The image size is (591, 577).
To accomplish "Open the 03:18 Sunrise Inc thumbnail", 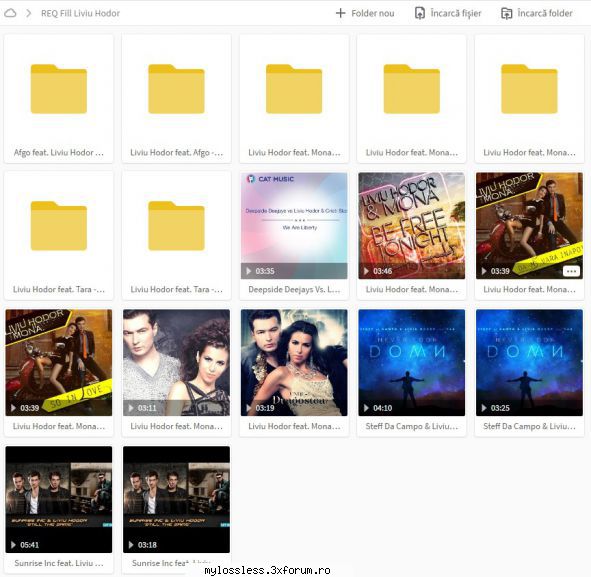I will pyautogui.click(x=176, y=499).
